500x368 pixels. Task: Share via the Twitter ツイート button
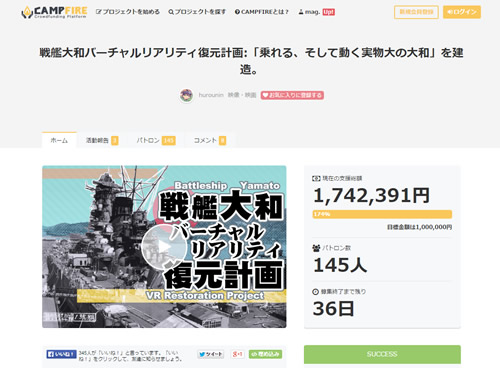[211, 354]
